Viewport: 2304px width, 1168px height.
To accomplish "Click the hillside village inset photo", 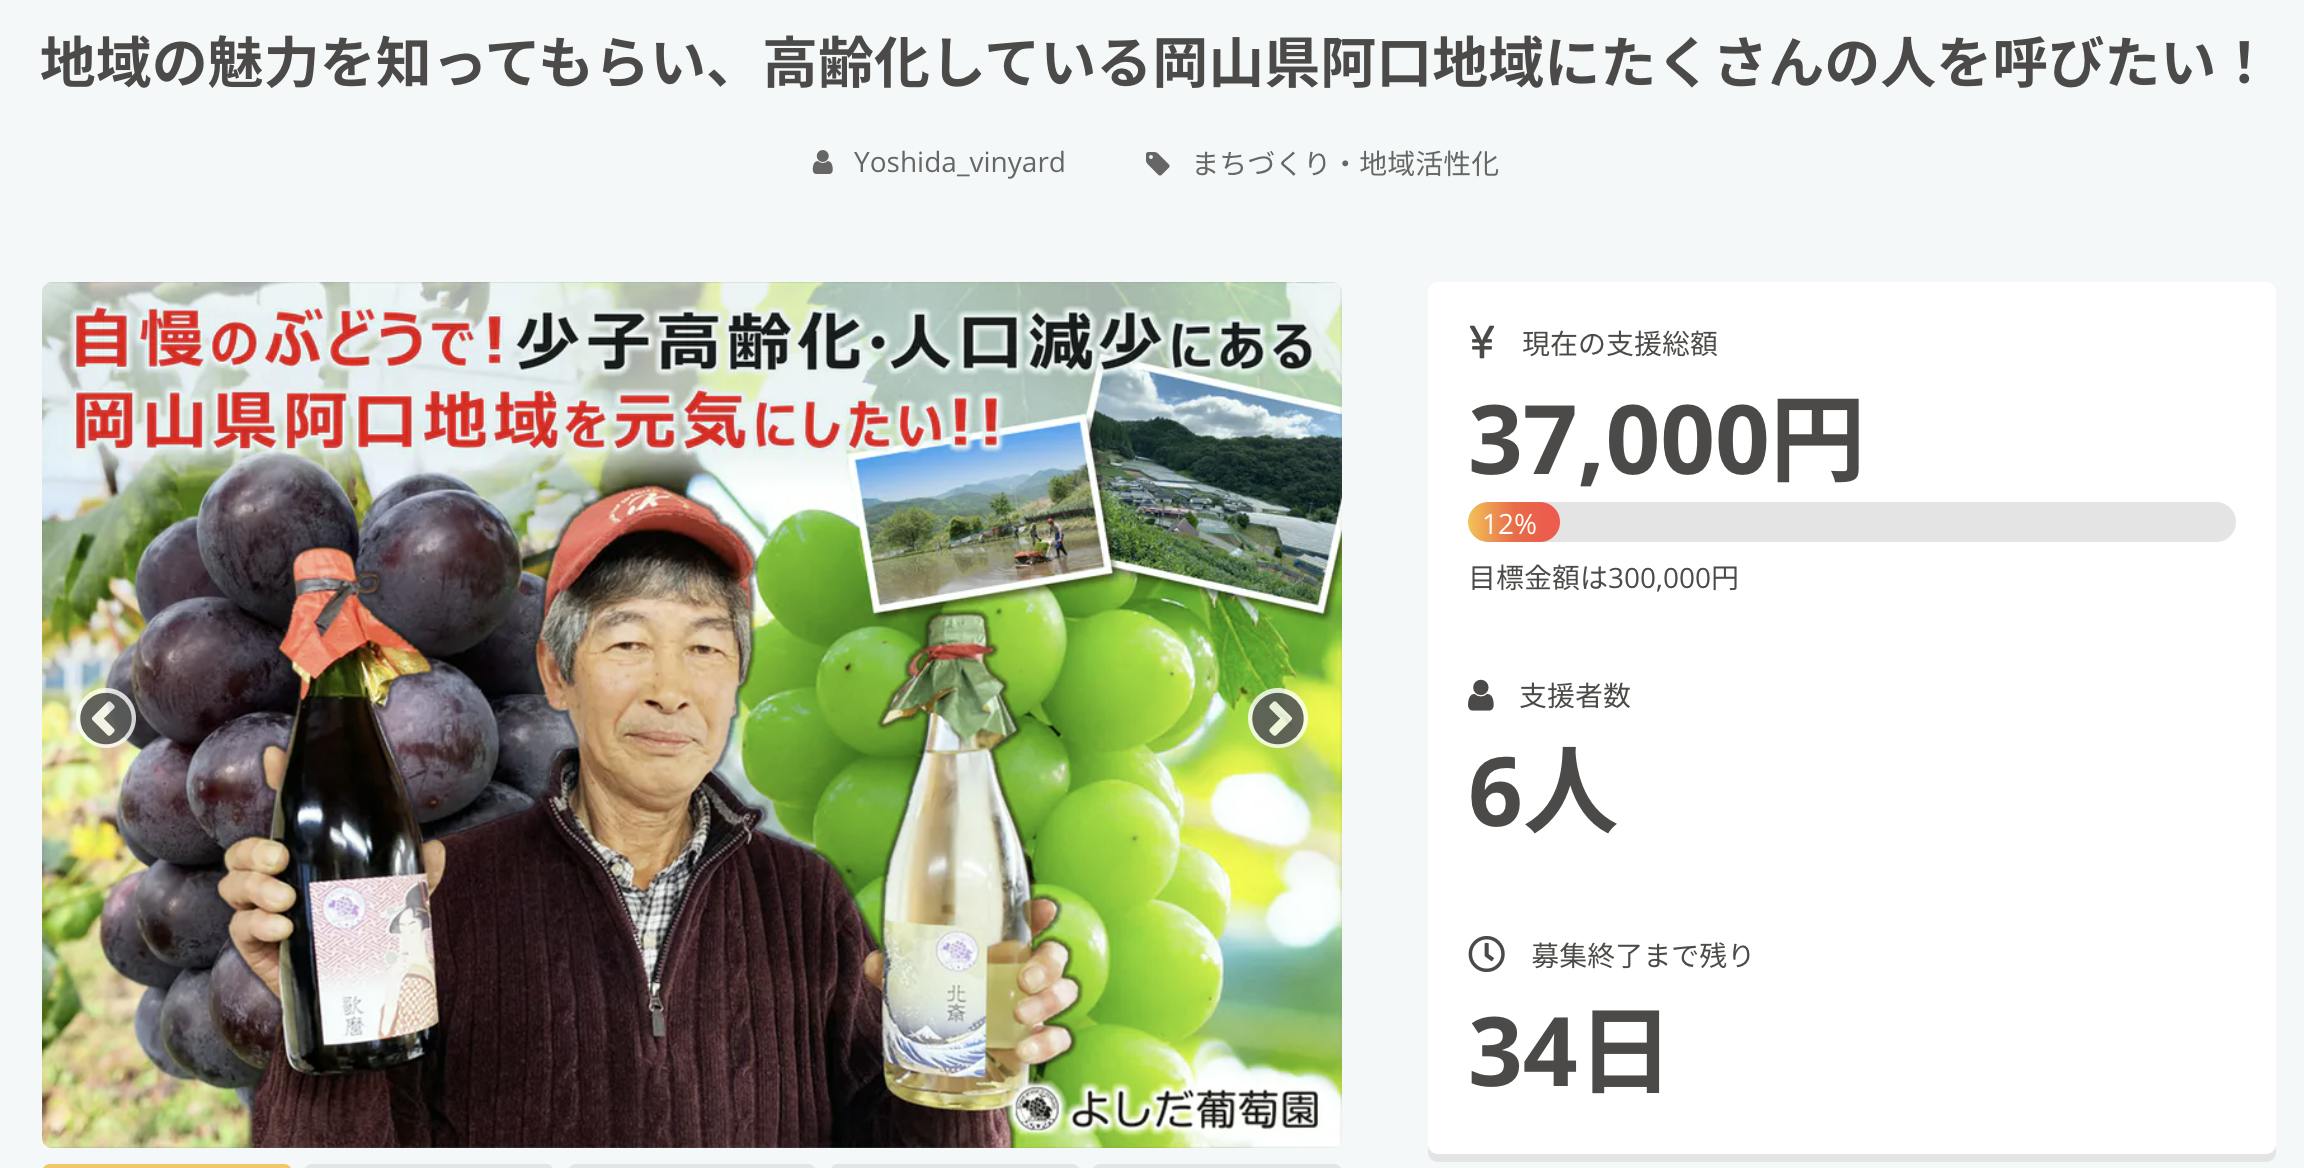I will click(1216, 485).
